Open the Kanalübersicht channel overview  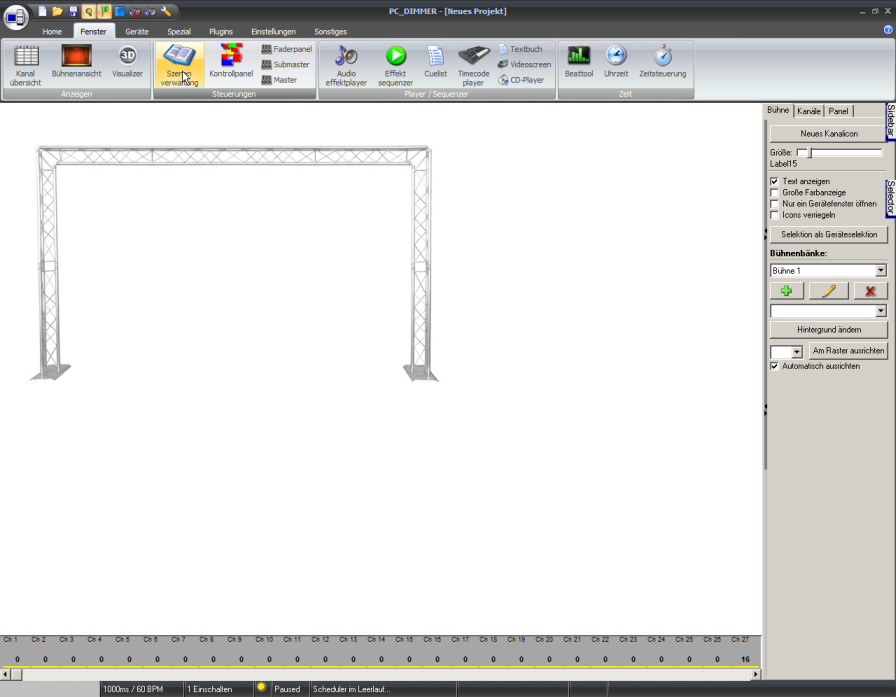(x=26, y=66)
